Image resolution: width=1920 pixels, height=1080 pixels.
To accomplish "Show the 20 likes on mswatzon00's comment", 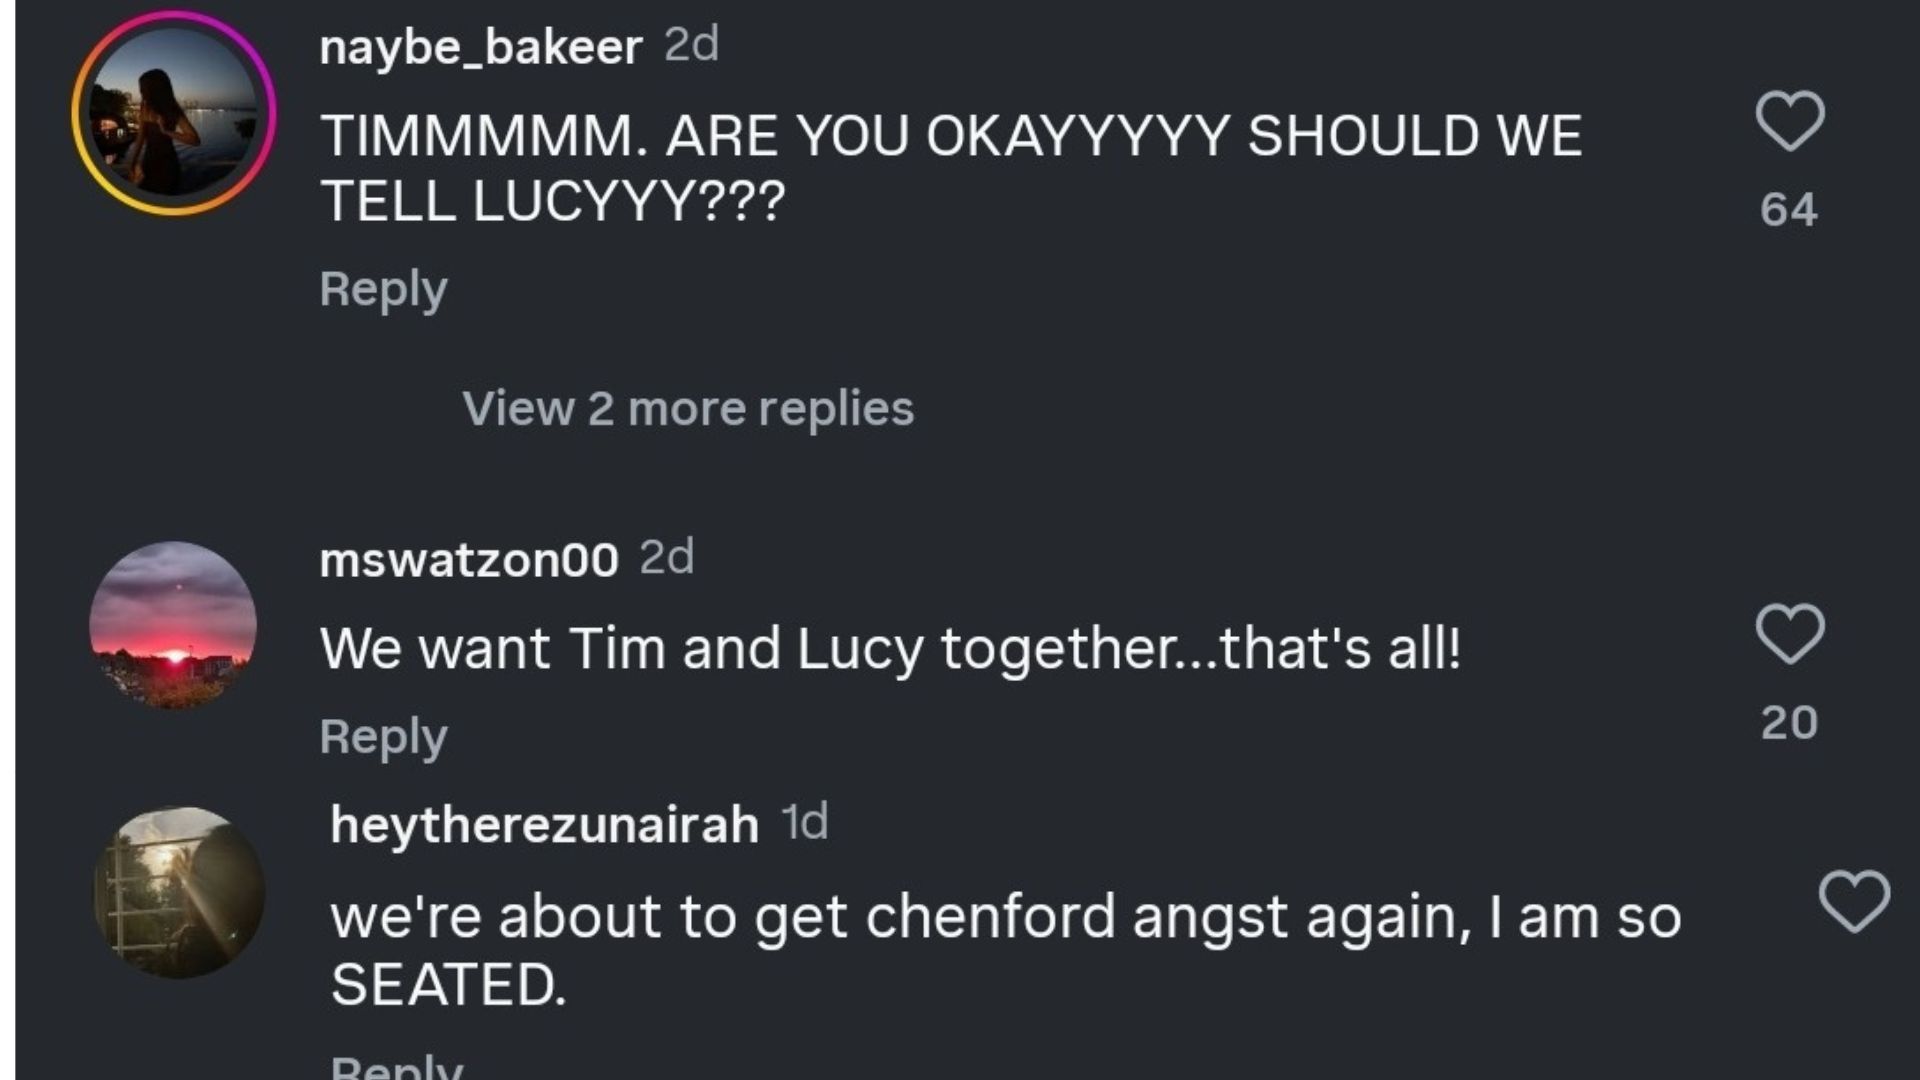I will (1789, 722).
